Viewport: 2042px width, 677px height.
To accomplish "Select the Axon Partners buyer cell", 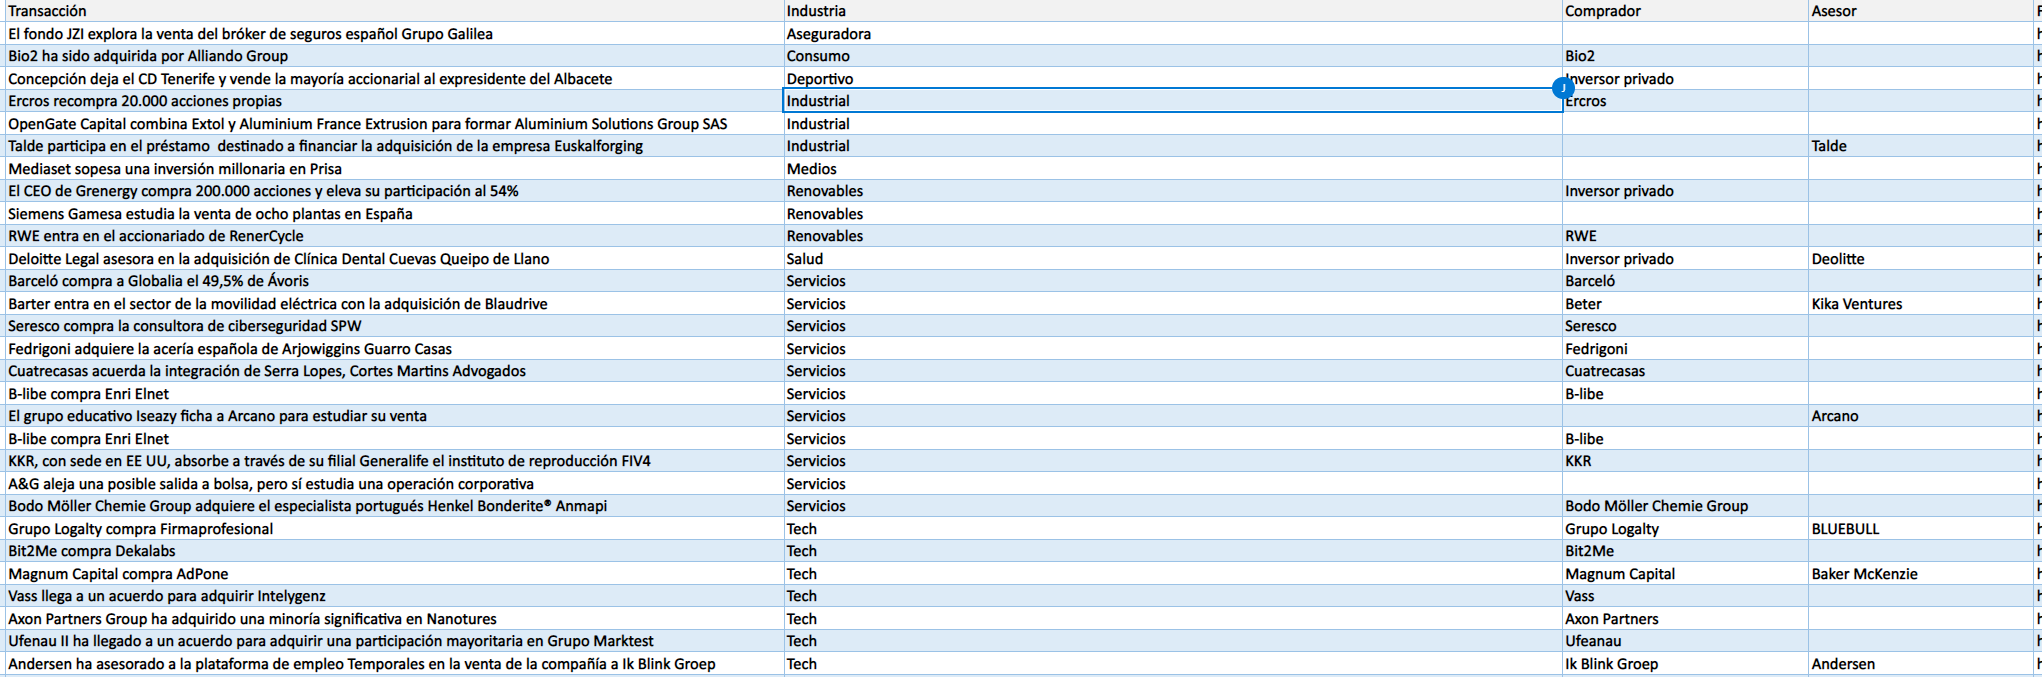I will (1685, 619).
